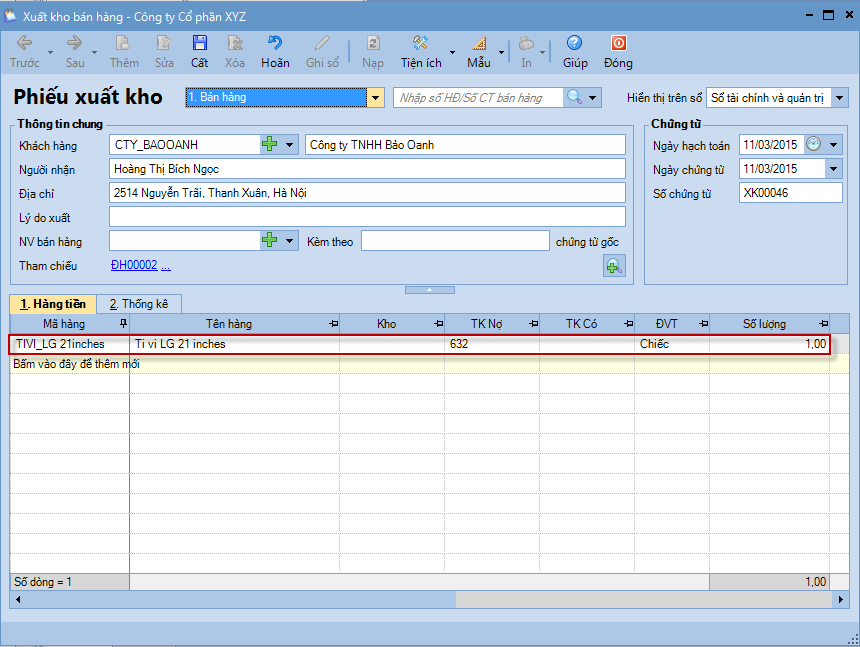
Task: Pin the Số lượng column
Action: pos(823,324)
